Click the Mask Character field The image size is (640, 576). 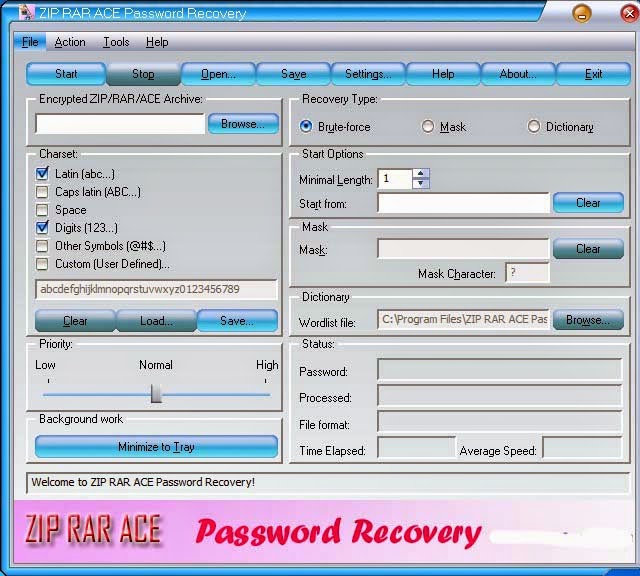point(528,273)
